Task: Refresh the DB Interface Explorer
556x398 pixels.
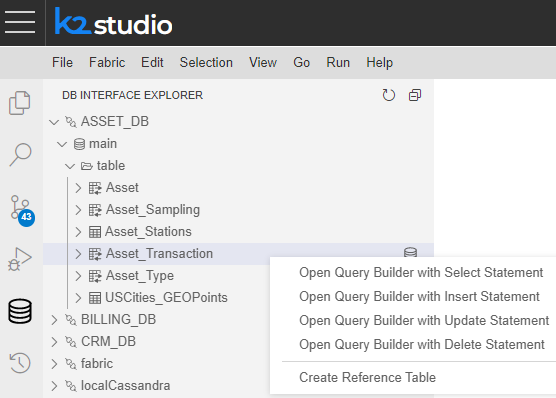Action: [x=389, y=95]
